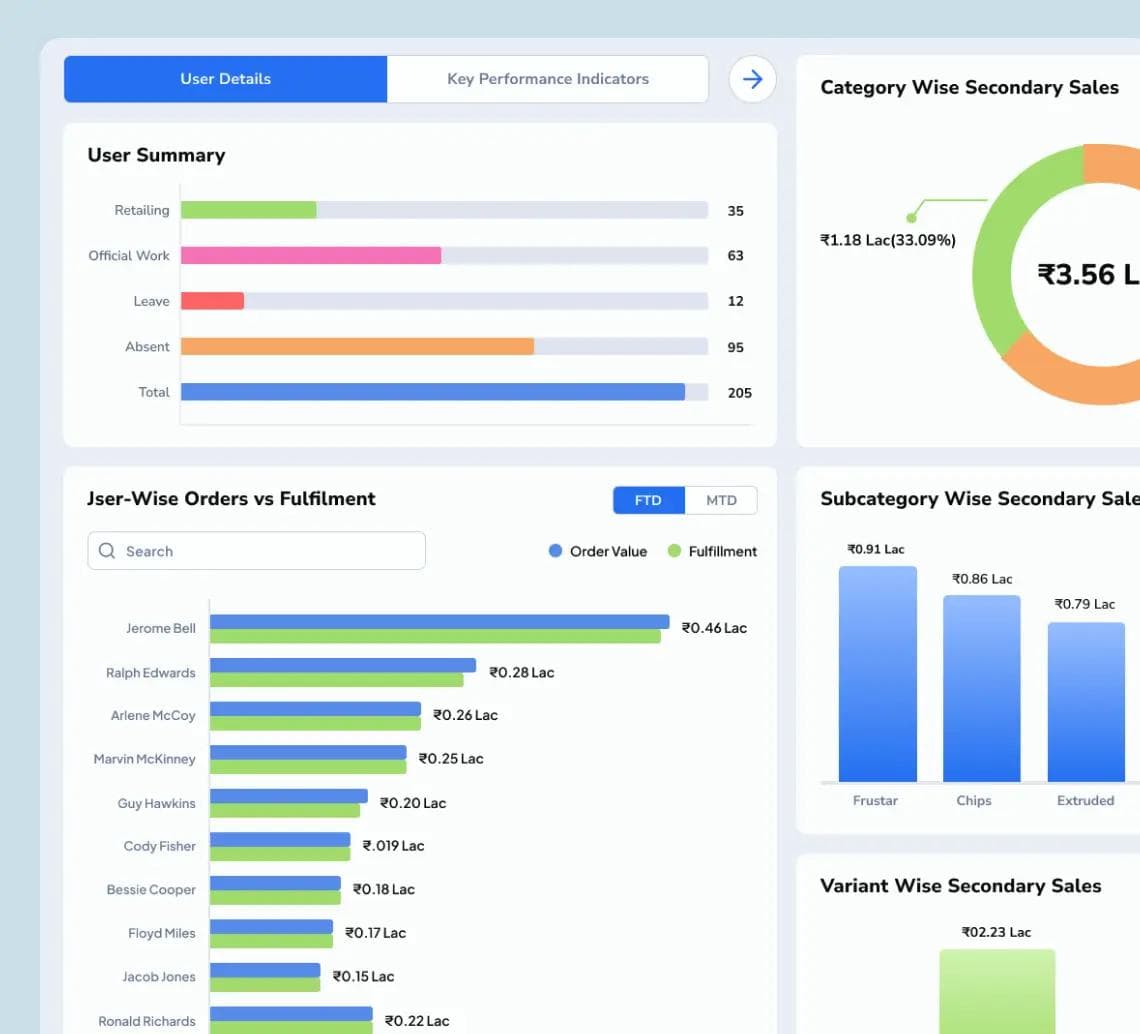Click the ₹0.79 Lac bar label
The width and height of the screenshot is (1140, 1034).
[x=1085, y=604]
